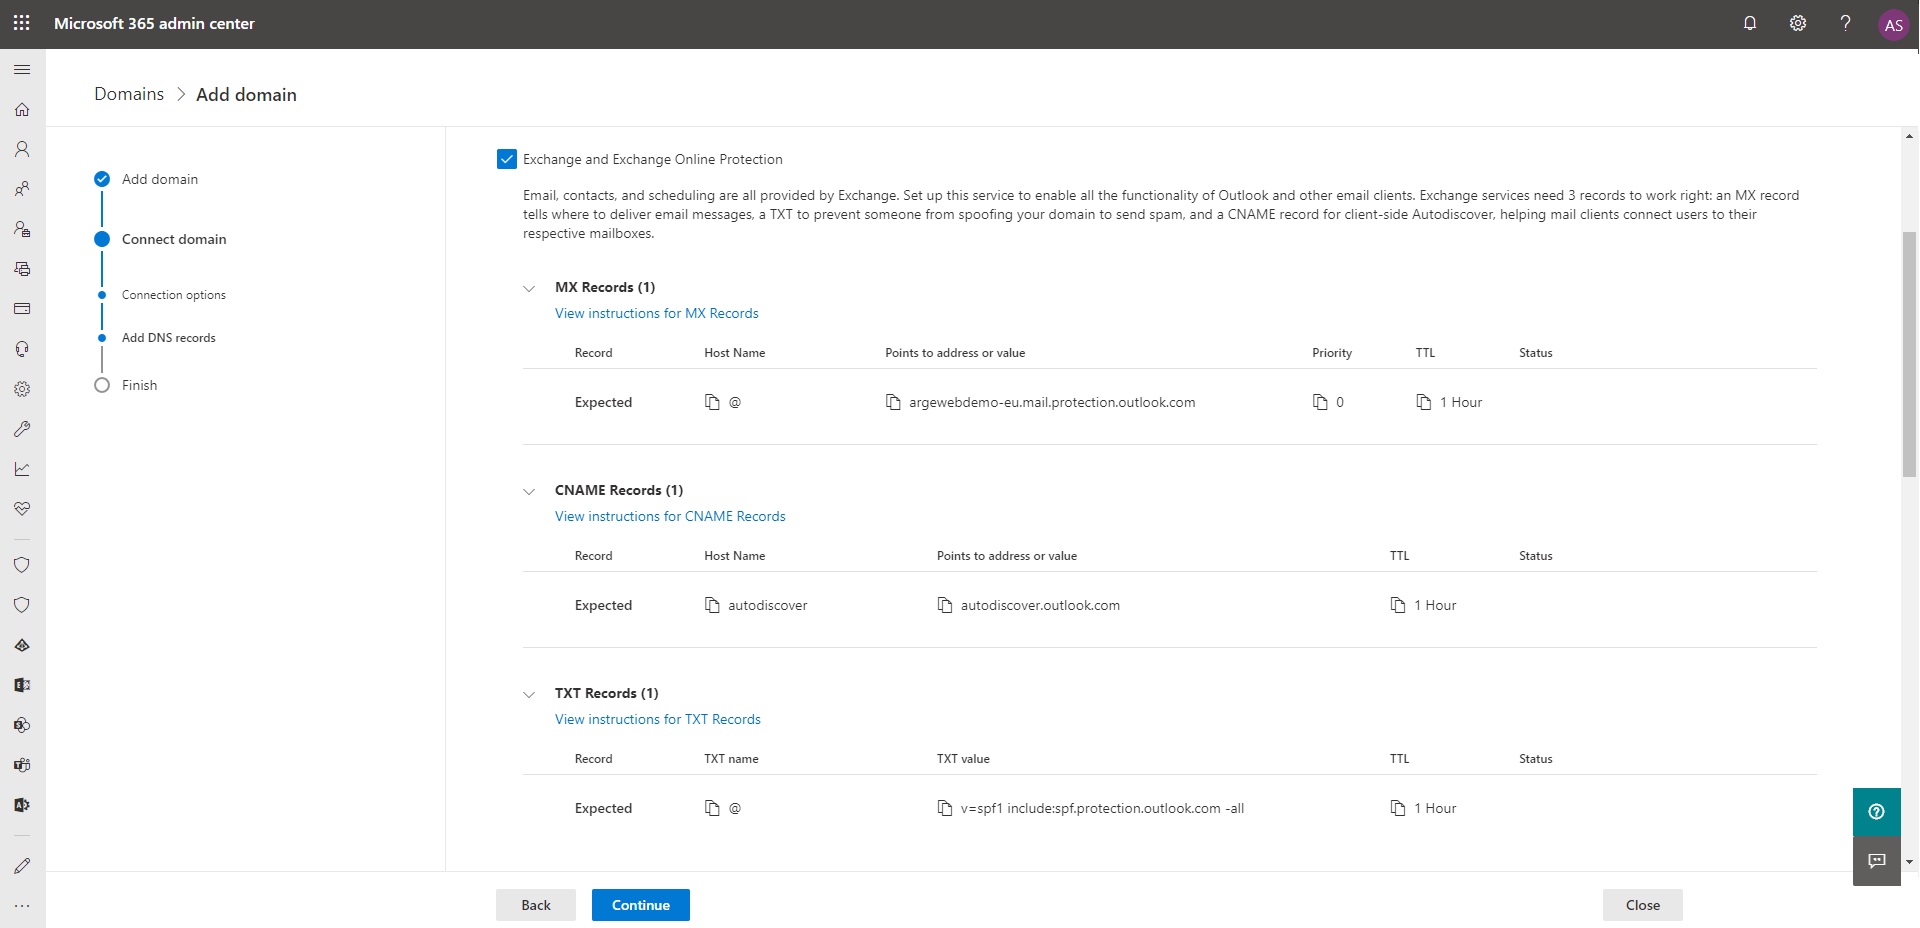
Task: Collapse the CNAME Records section
Action: click(x=529, y=491)
